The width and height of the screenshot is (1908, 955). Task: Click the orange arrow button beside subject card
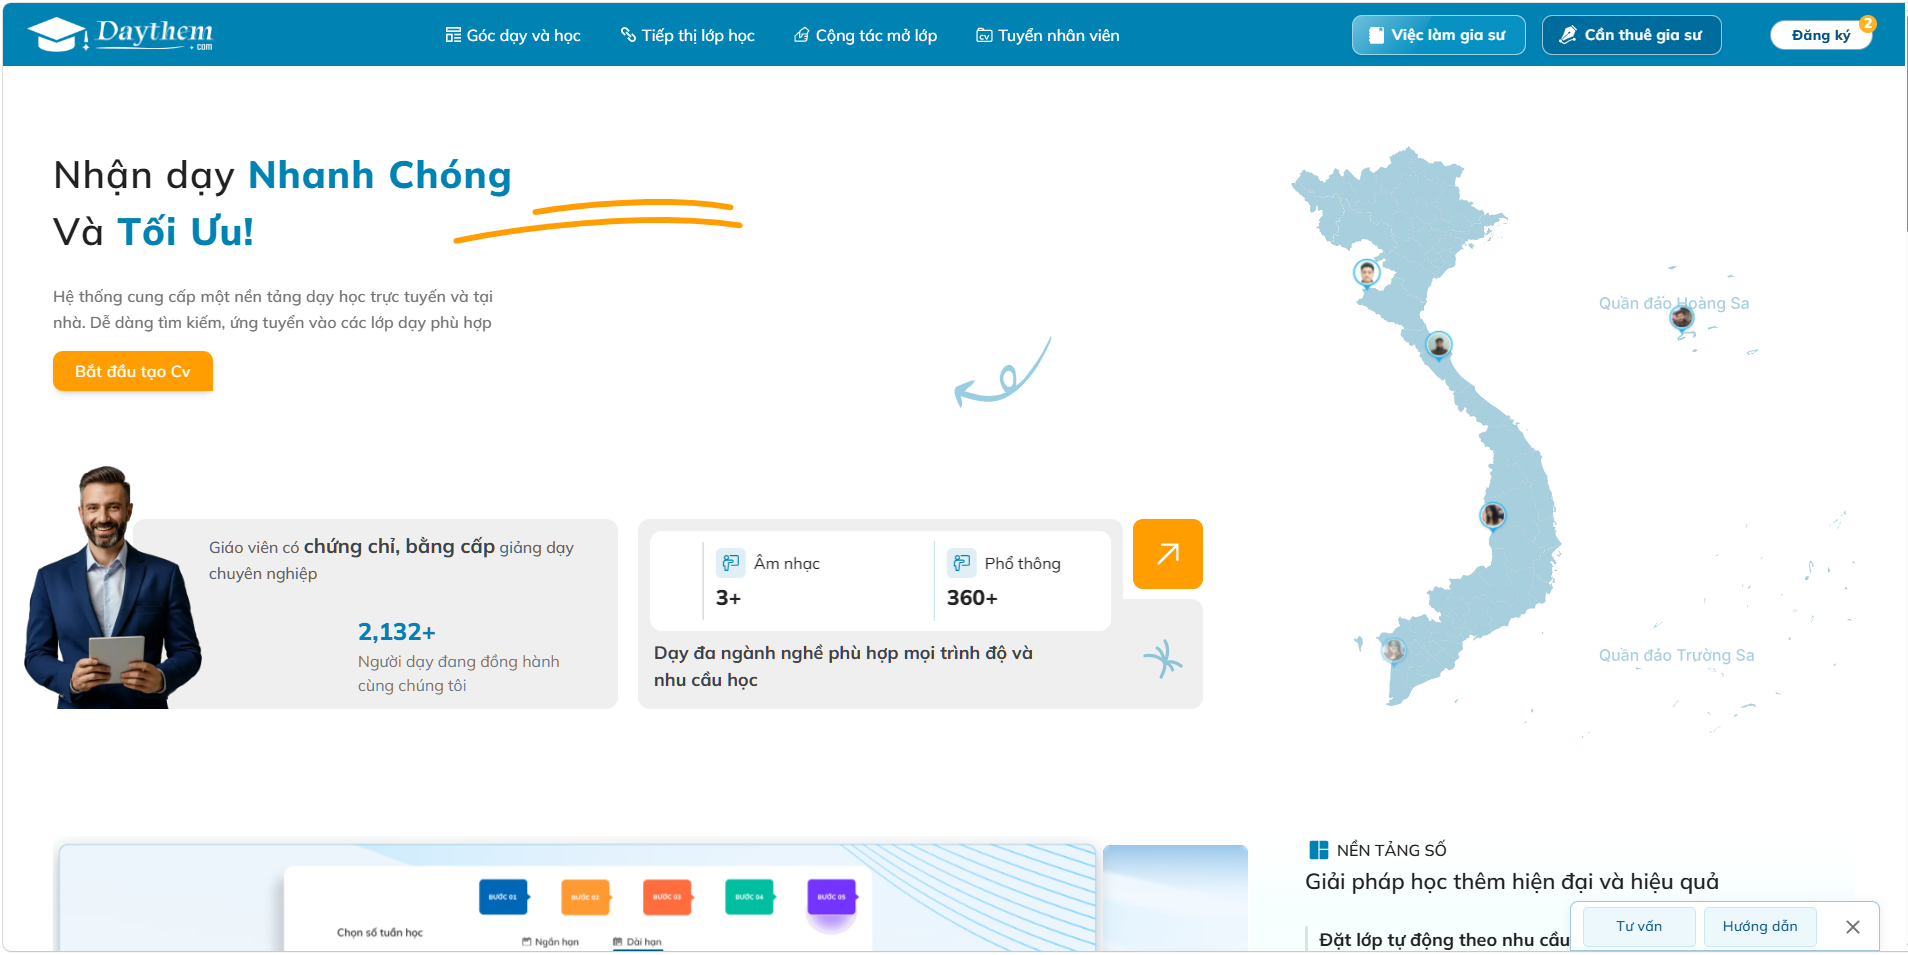[x=1167, y=554]
